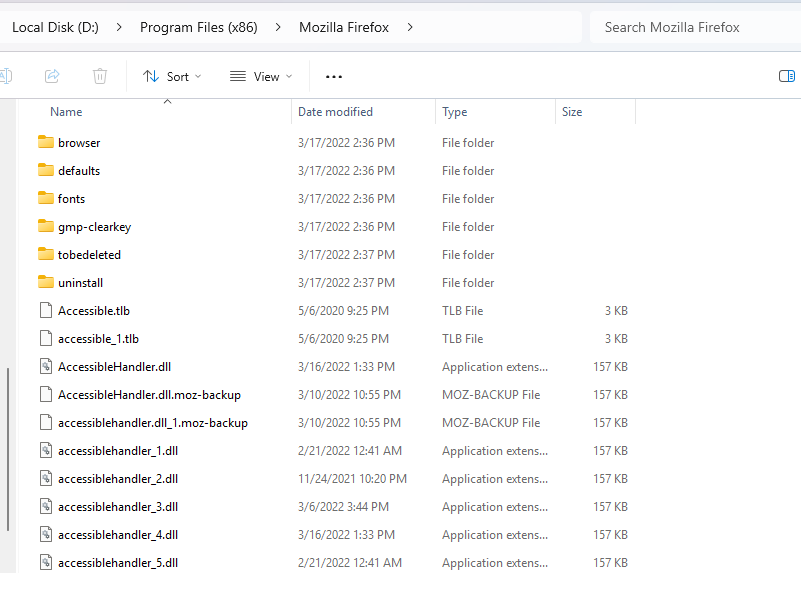Select the file name "accessiblehandler_3.dll"
The width and height of the screenshot is (801, 596).
pyautogui.click(x=118, y=507)
